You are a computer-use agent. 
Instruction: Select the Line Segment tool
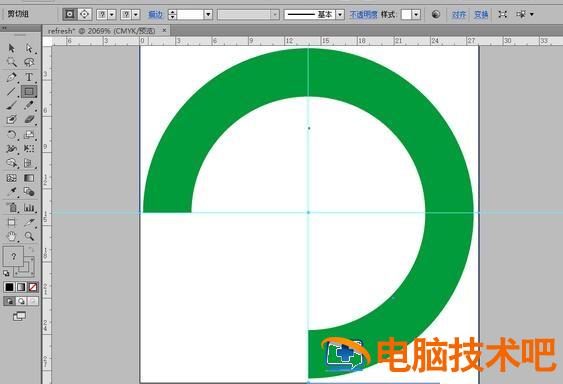[11, 91]
